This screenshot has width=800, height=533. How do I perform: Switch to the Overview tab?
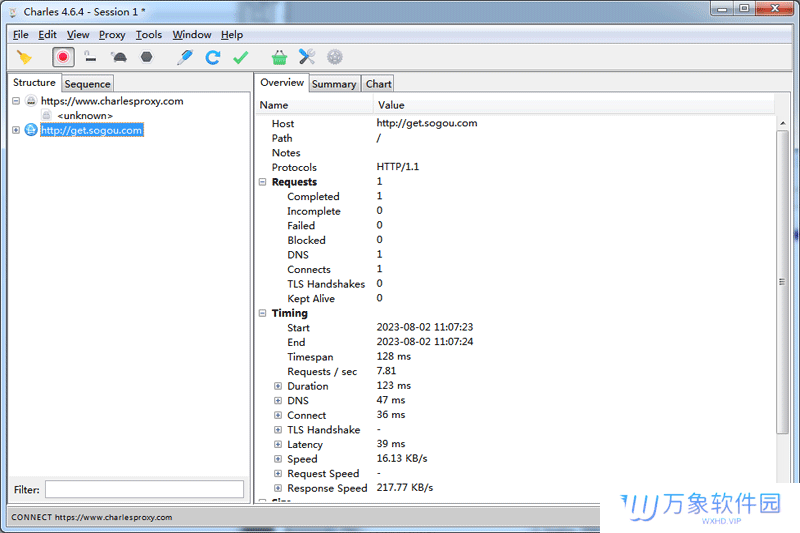pos(282,83)
